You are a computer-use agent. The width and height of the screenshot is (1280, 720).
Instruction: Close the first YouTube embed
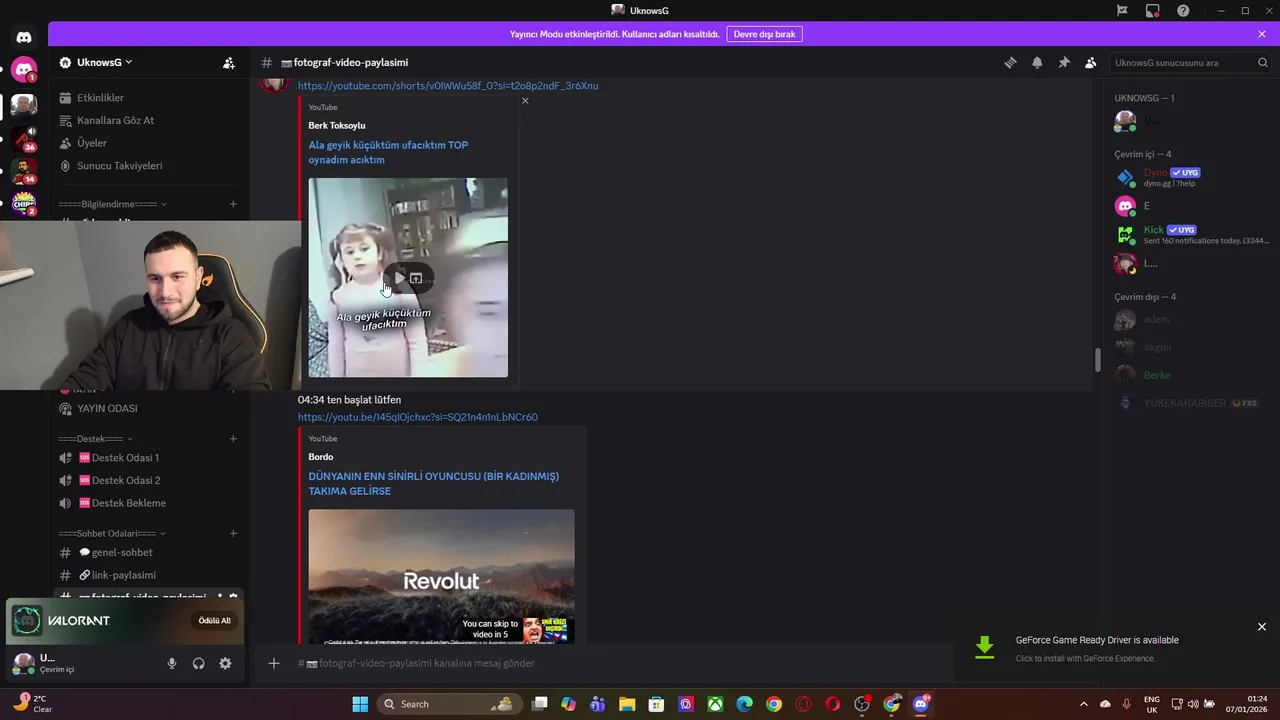[x=525, y=100]
